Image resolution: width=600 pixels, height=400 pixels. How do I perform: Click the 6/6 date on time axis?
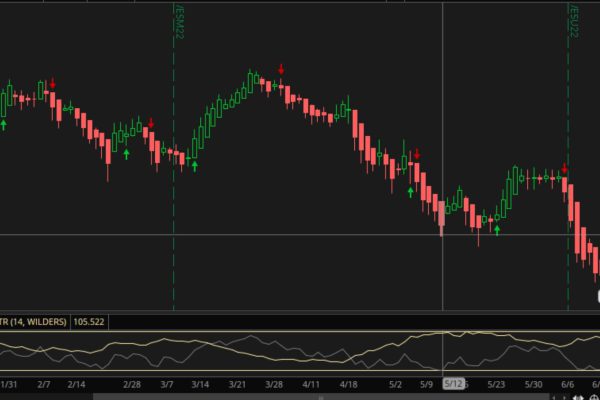tap(567, 384)
